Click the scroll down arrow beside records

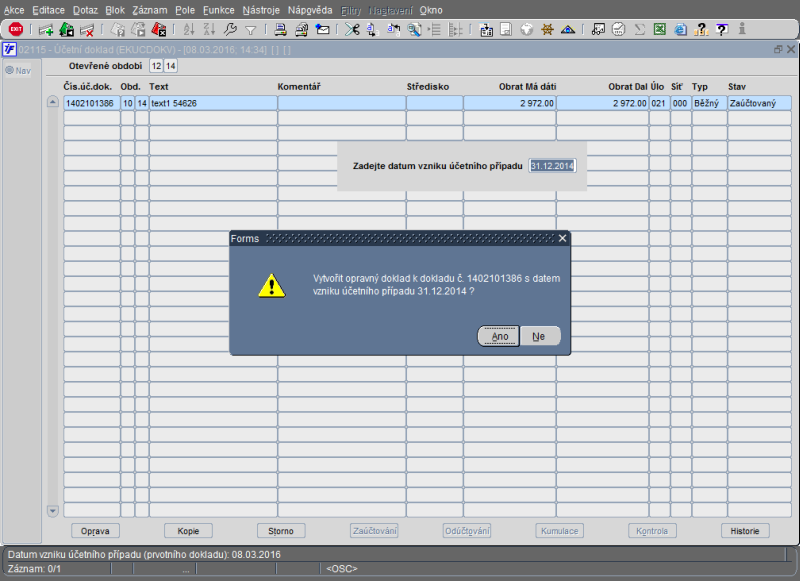tap(53, 510)
